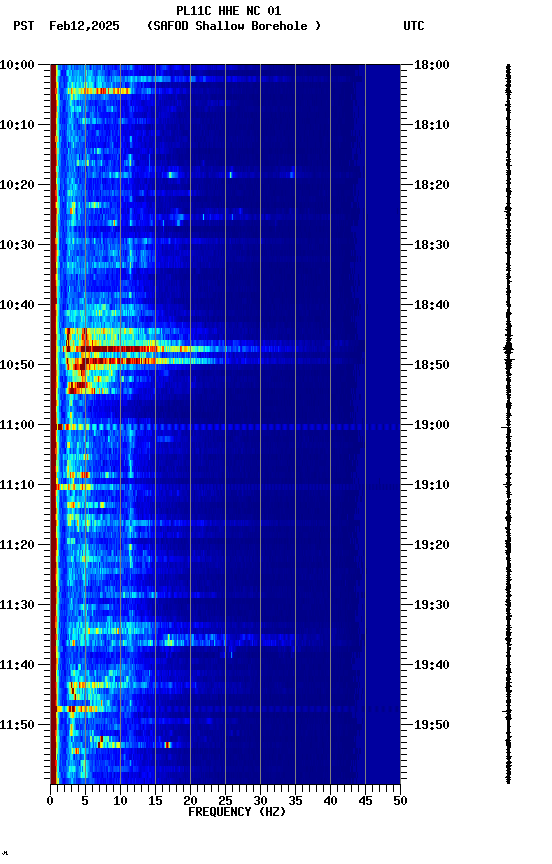Click the 19:50 UTC time label
The width and height of the screenshot is (552, 864).
click(432, 725)
